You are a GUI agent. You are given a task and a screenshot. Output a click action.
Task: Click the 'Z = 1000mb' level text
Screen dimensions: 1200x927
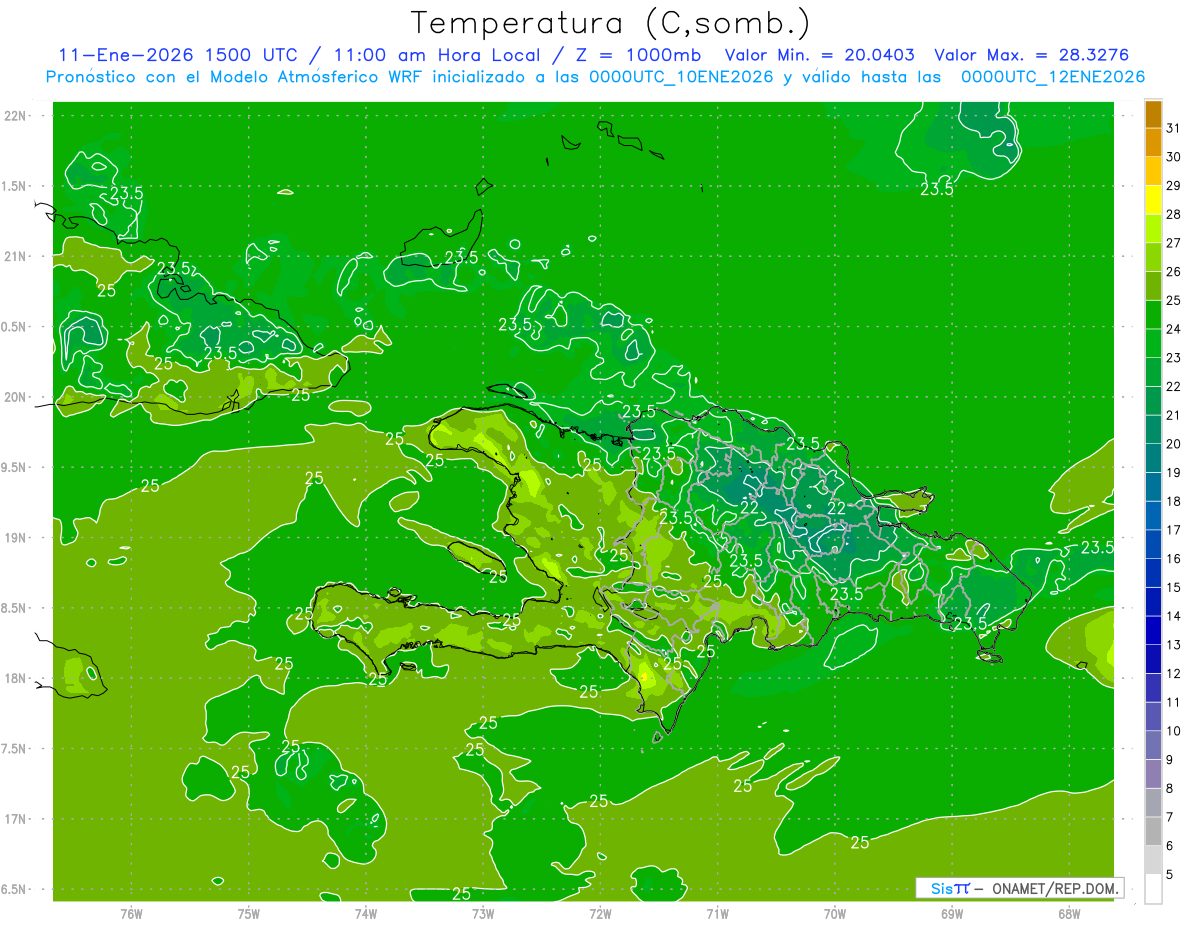(x=637, y=55)
